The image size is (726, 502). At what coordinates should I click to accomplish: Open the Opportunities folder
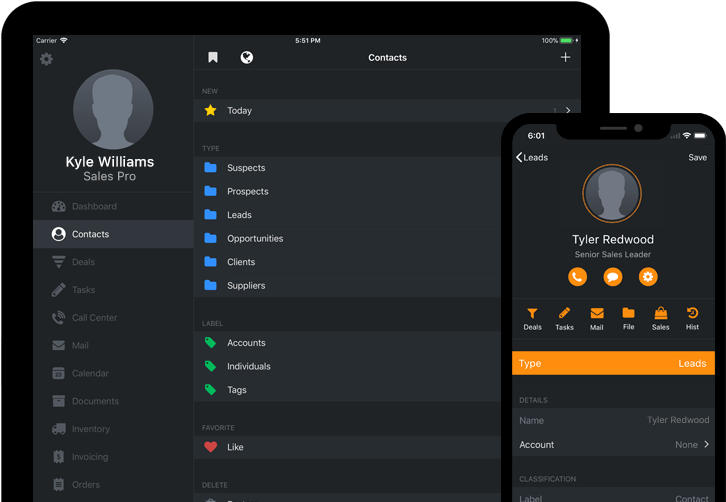point(255,238)
